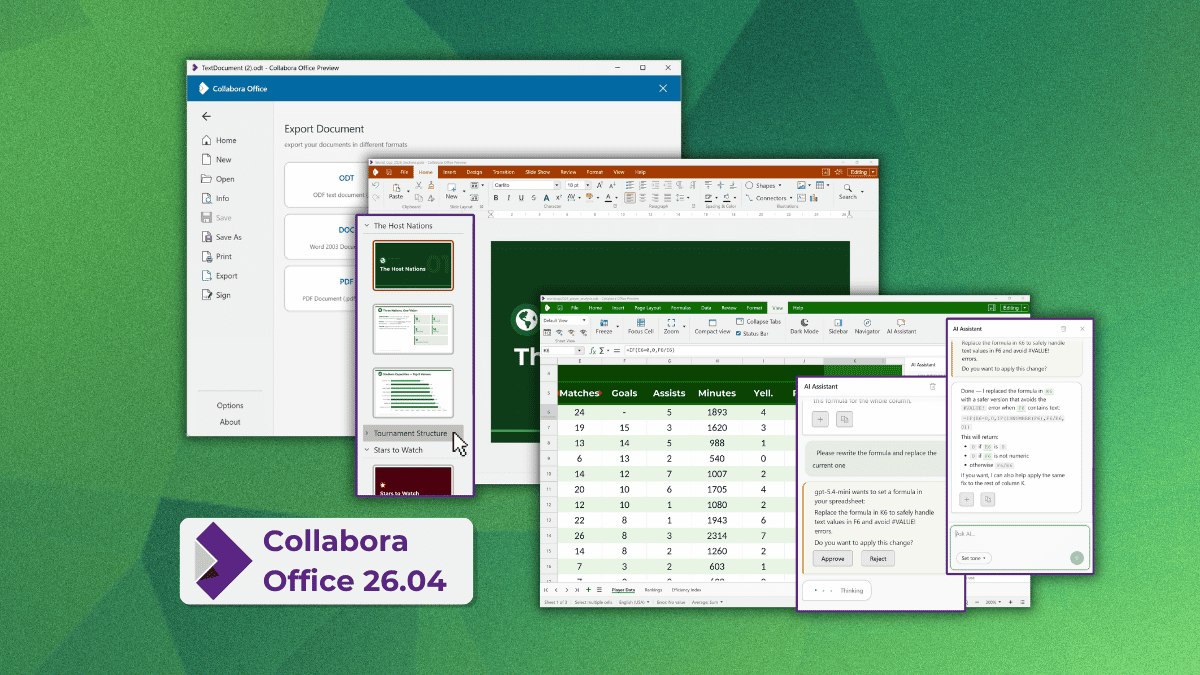
Task: Switch to the Rankings sheet tab
Action: pyautogui.click(x=653, y=590)
